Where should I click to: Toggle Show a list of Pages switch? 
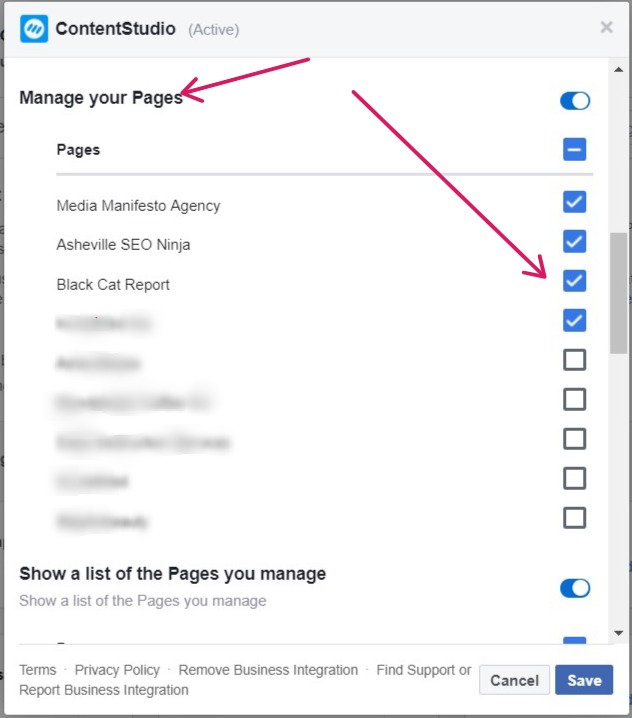pos(575,588)
